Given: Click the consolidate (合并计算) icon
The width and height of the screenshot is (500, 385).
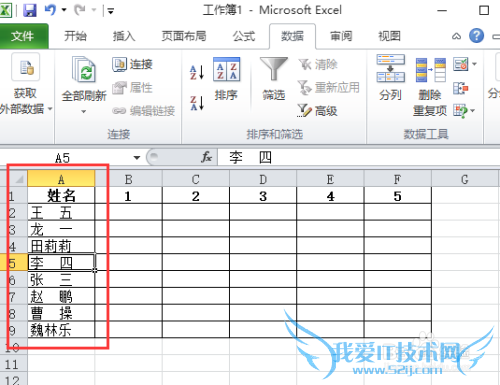Looking at the screenshot, I should point(461,88).
